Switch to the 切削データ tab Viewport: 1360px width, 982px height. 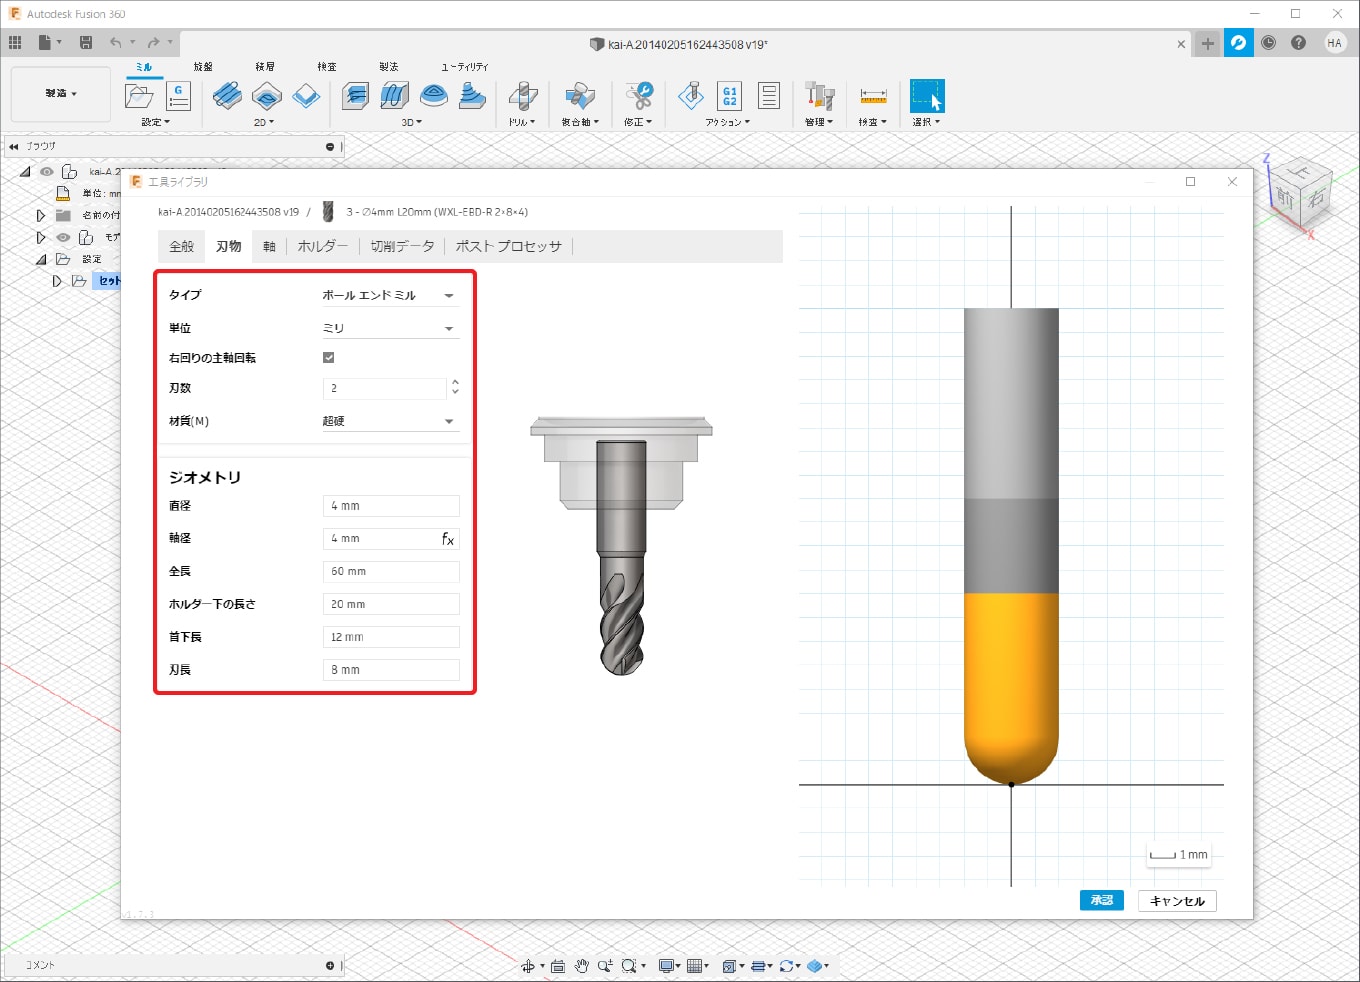(402, 246)
